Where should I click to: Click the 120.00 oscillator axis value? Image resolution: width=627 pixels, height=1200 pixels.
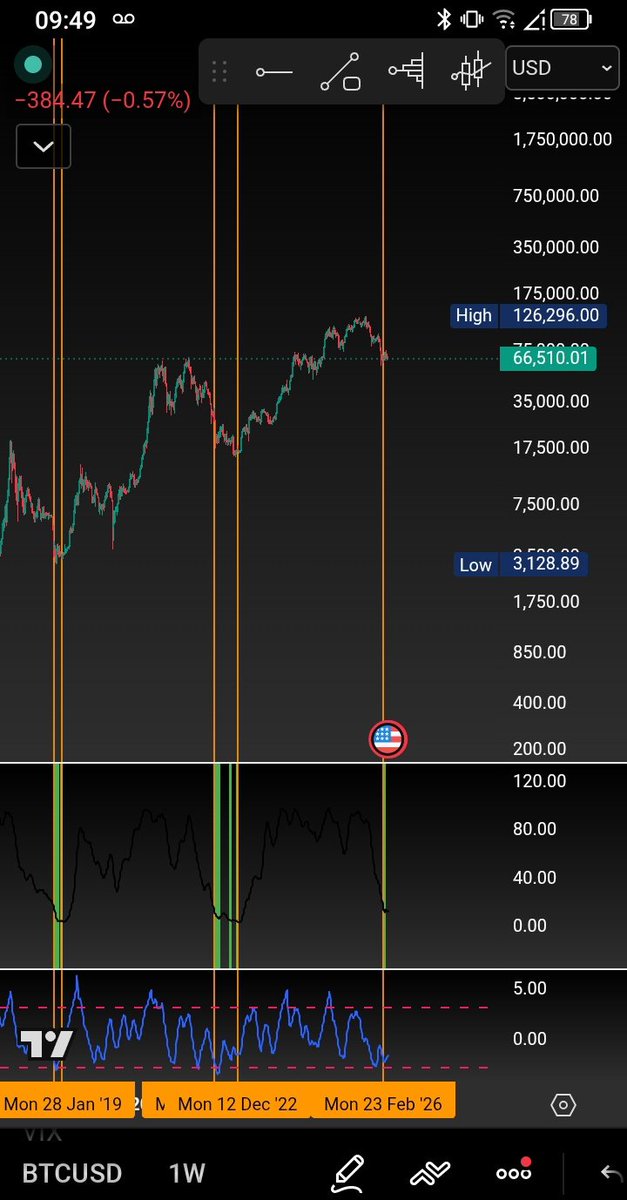click(x=539, y=780)
